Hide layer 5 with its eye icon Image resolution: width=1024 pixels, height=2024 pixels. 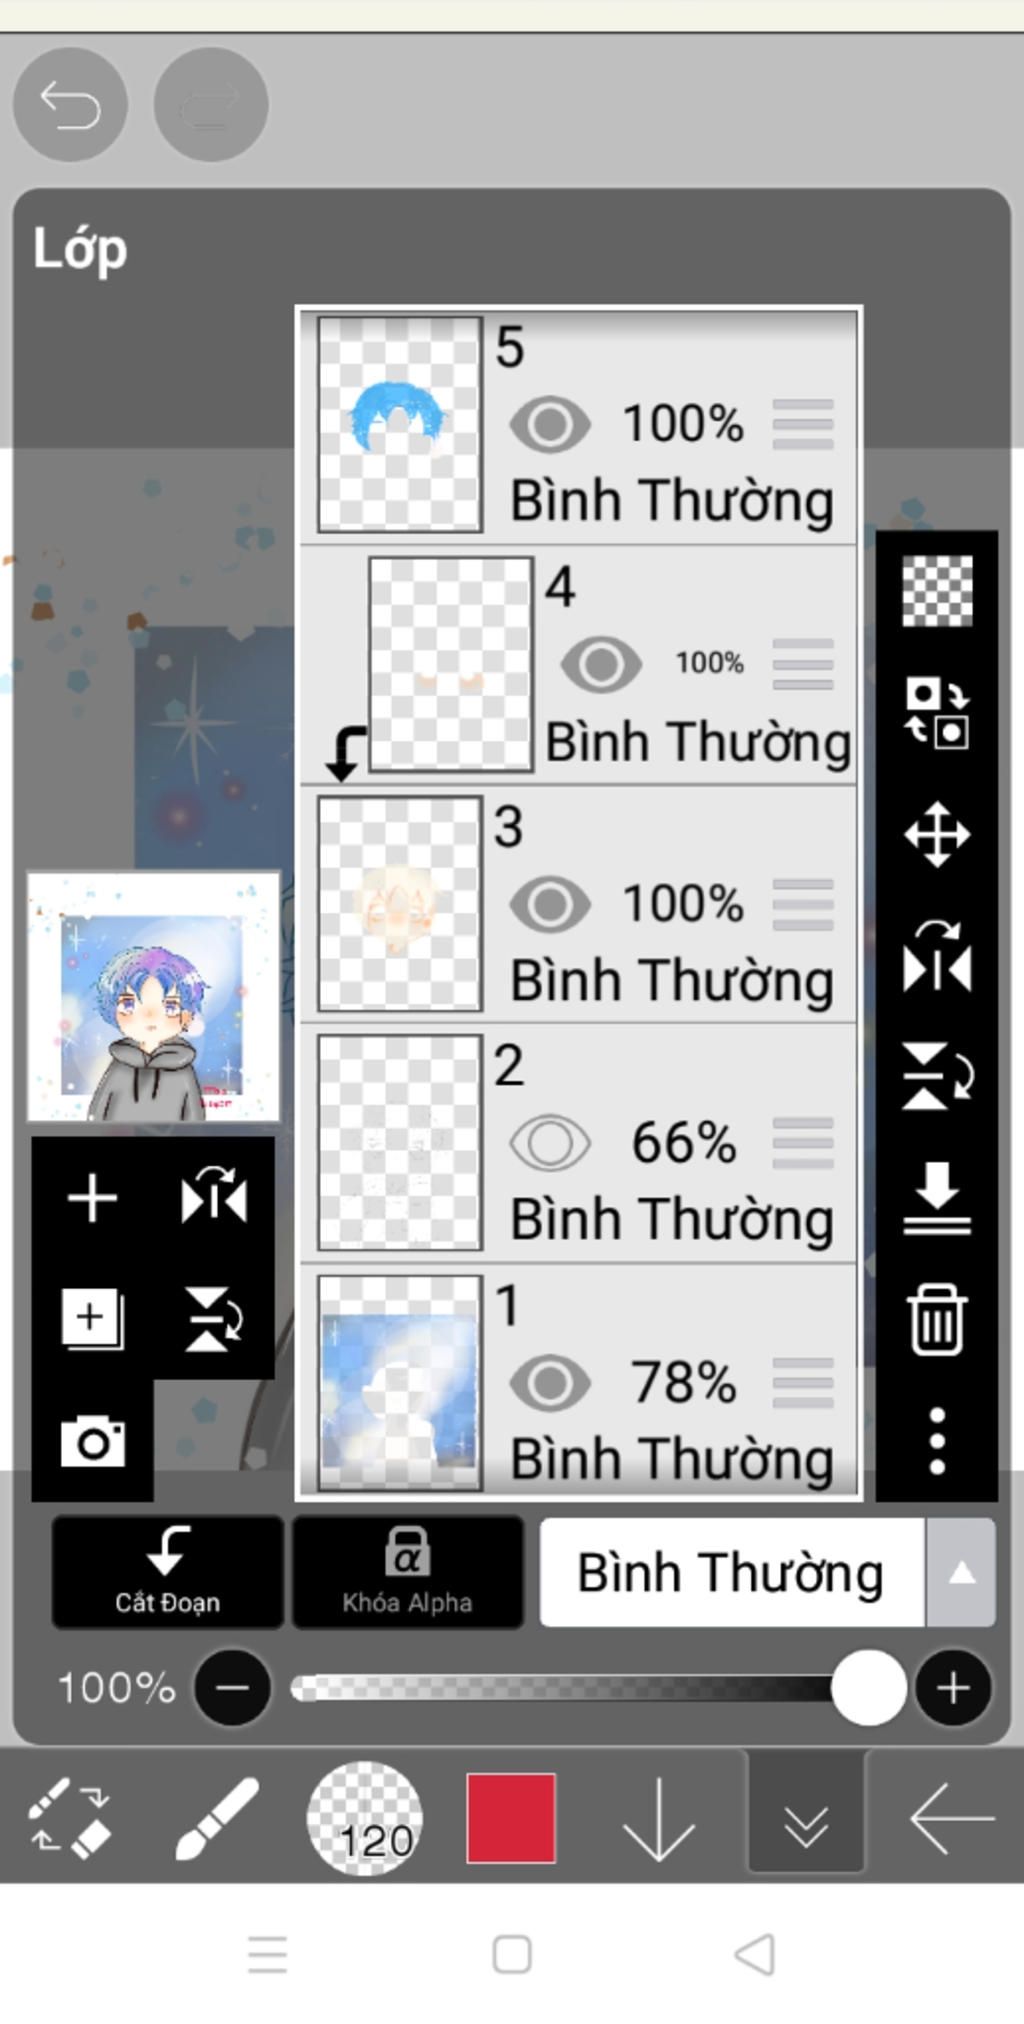click(550, 424)
